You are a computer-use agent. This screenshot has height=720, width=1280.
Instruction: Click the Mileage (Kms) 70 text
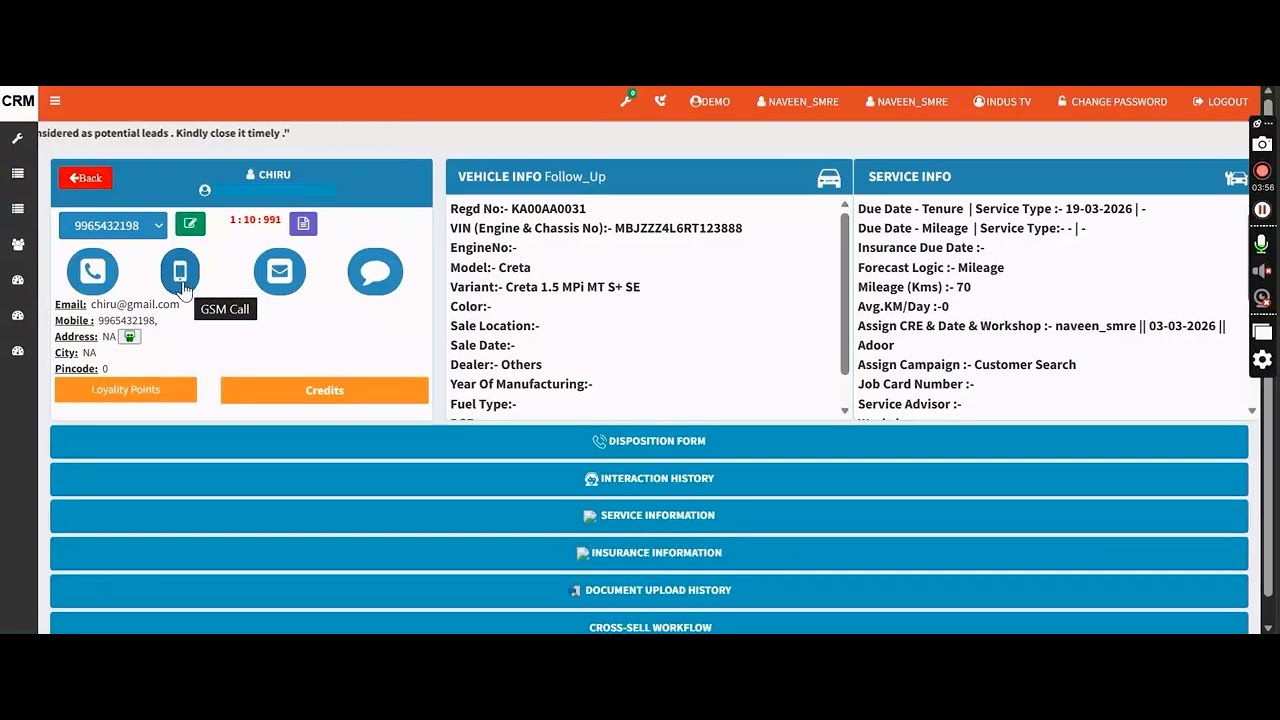click(914, 287)
